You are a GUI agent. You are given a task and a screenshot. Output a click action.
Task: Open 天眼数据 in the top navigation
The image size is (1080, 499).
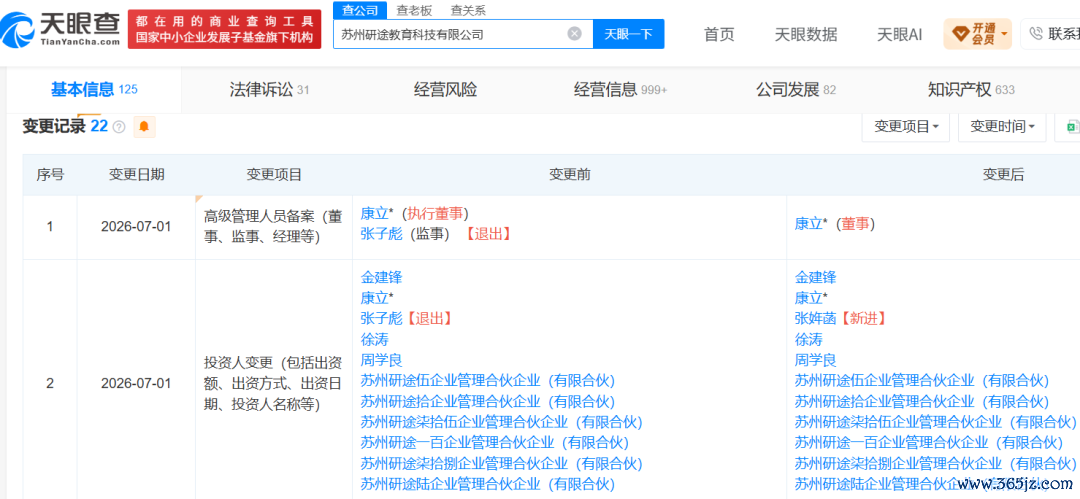point(806,34)
